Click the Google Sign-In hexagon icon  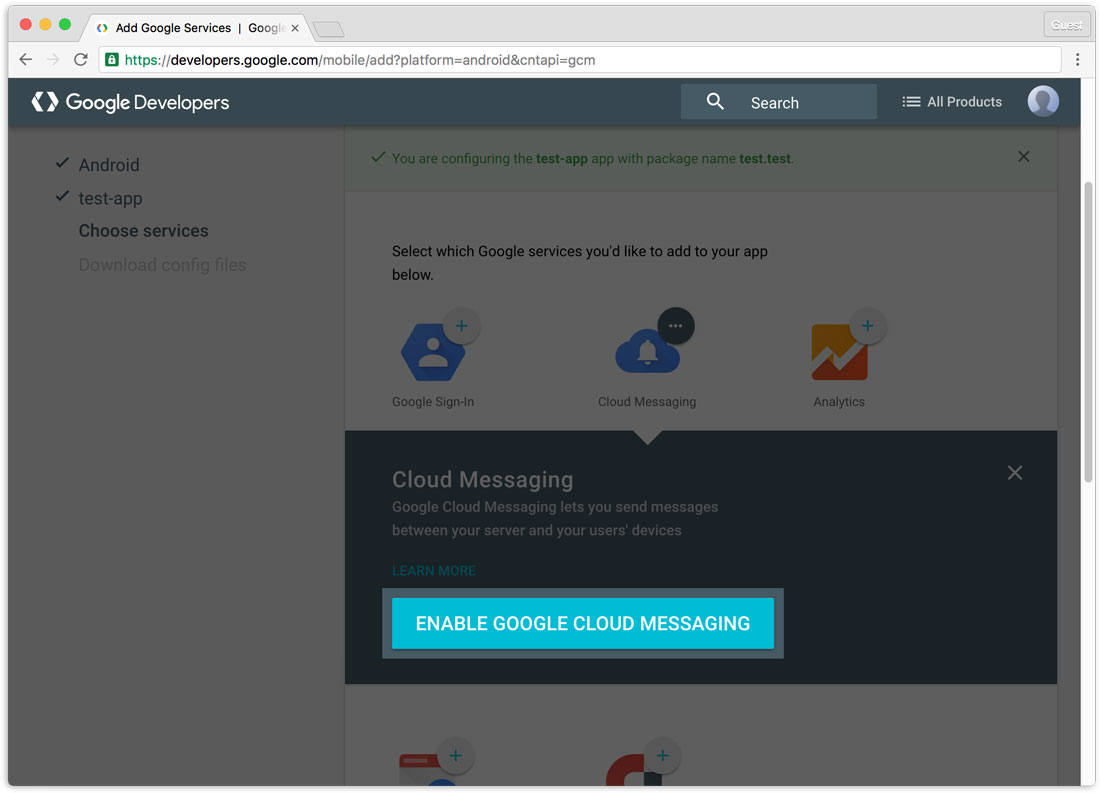pyautogui.click(x=433, y=352)
